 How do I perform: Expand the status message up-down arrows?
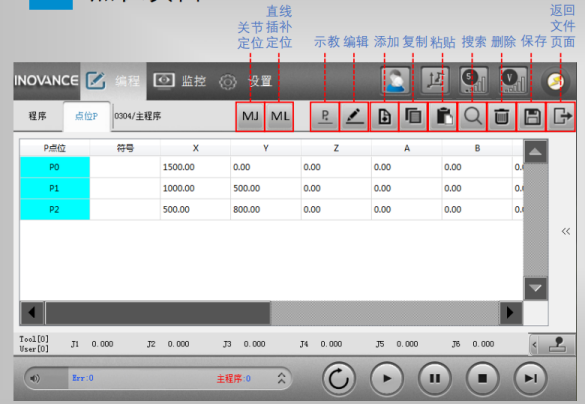[x=282, y=378]
